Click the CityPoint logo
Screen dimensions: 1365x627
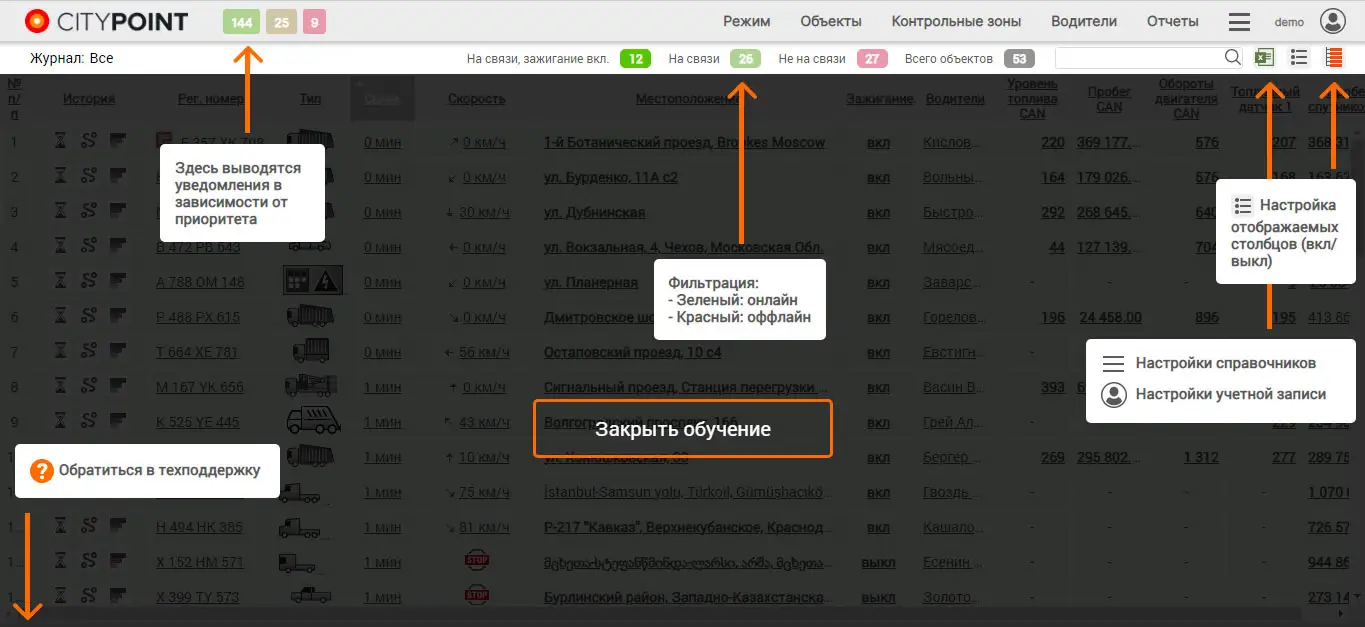107,21
